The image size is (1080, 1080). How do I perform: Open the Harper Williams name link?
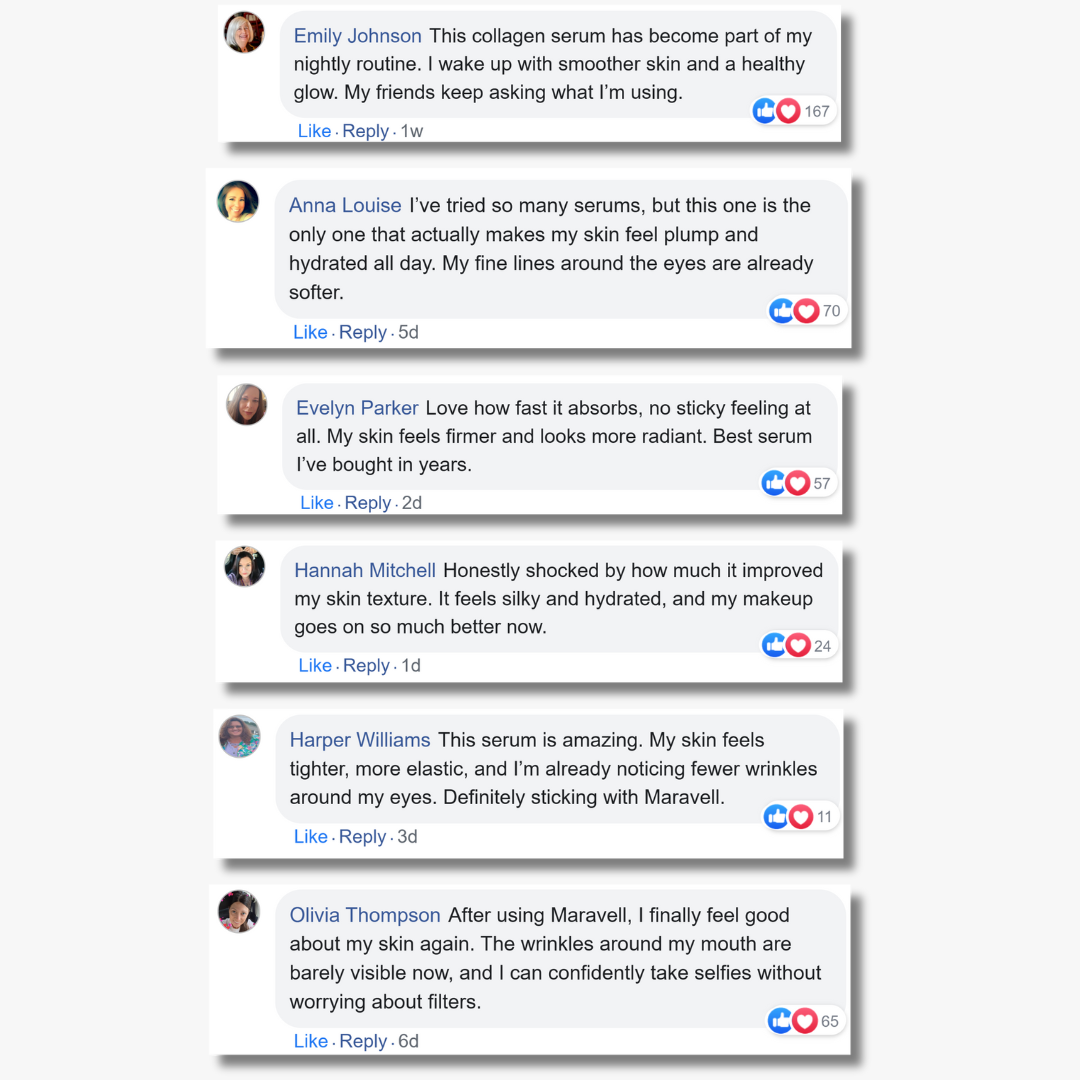tap(360, 740)
